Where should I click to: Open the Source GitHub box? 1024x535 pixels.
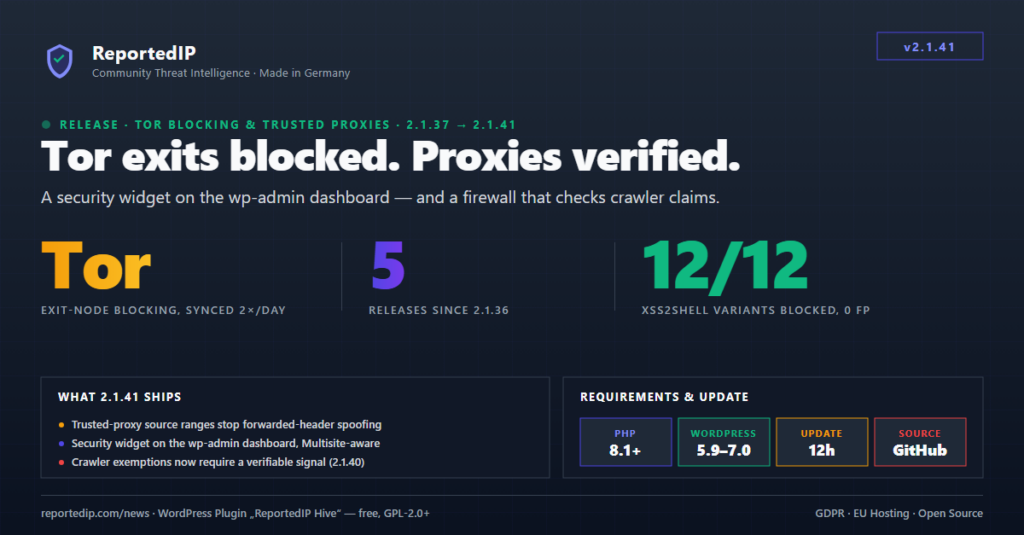tap(920, 442)
